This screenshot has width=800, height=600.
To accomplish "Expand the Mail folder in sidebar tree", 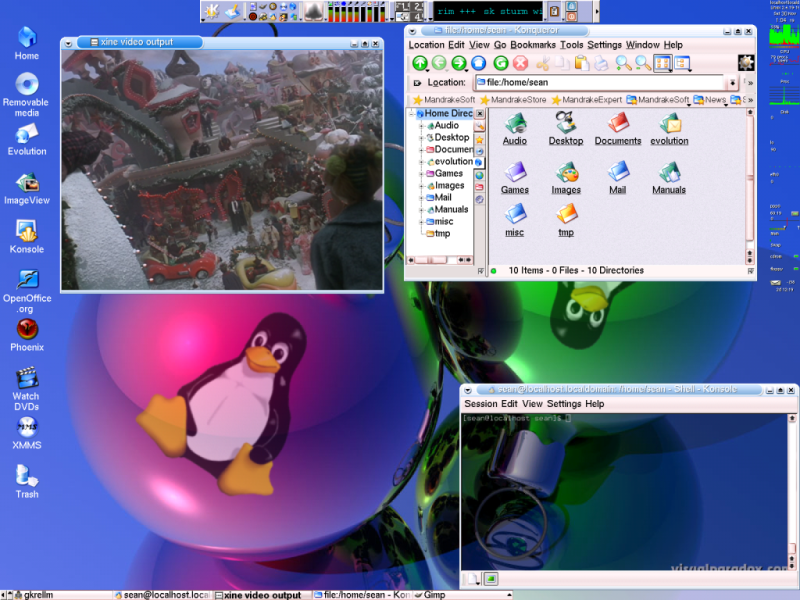I will click(421, 197).
